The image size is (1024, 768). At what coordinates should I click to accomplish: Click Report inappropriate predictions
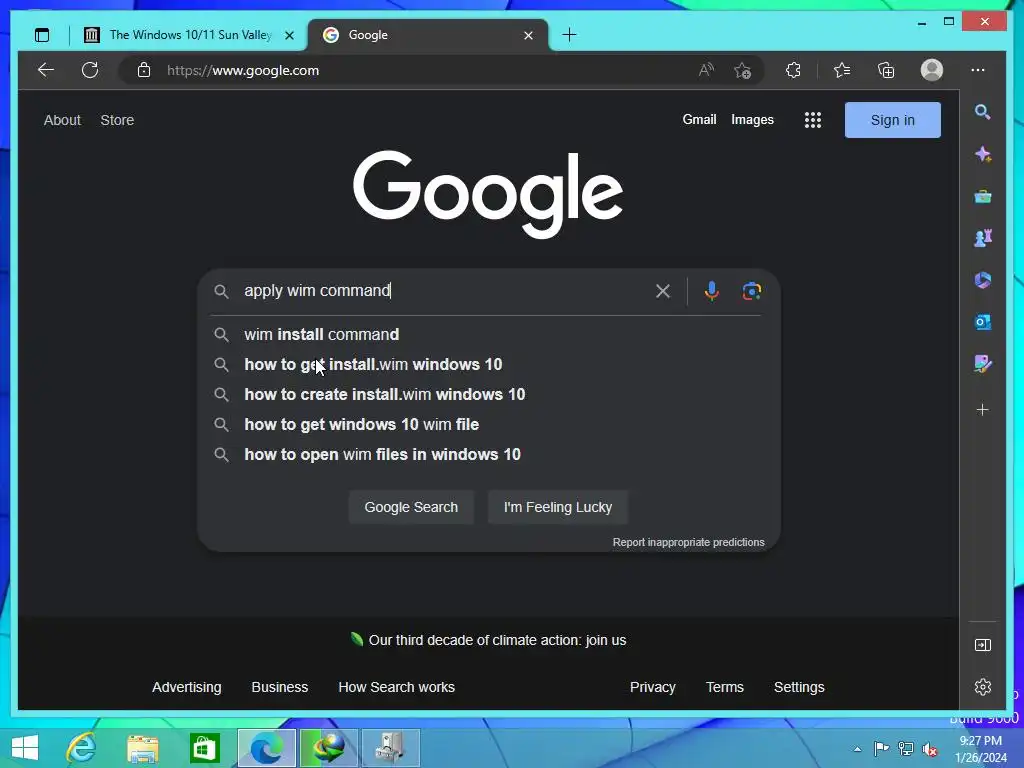688,542
